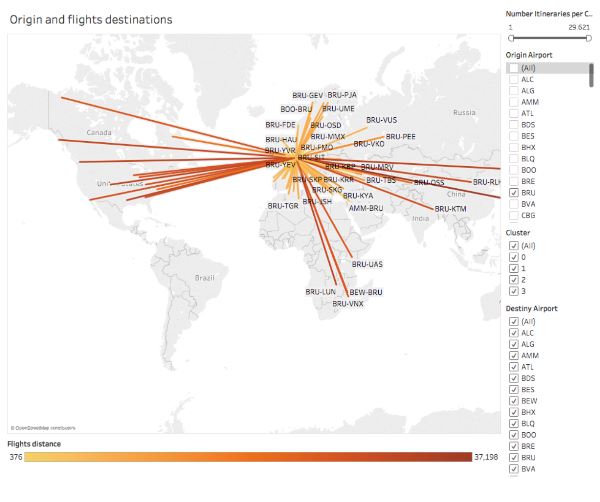Enable ATL in the Origin Airport list
Screen dimensions: 600x502
tap(514, 113)
